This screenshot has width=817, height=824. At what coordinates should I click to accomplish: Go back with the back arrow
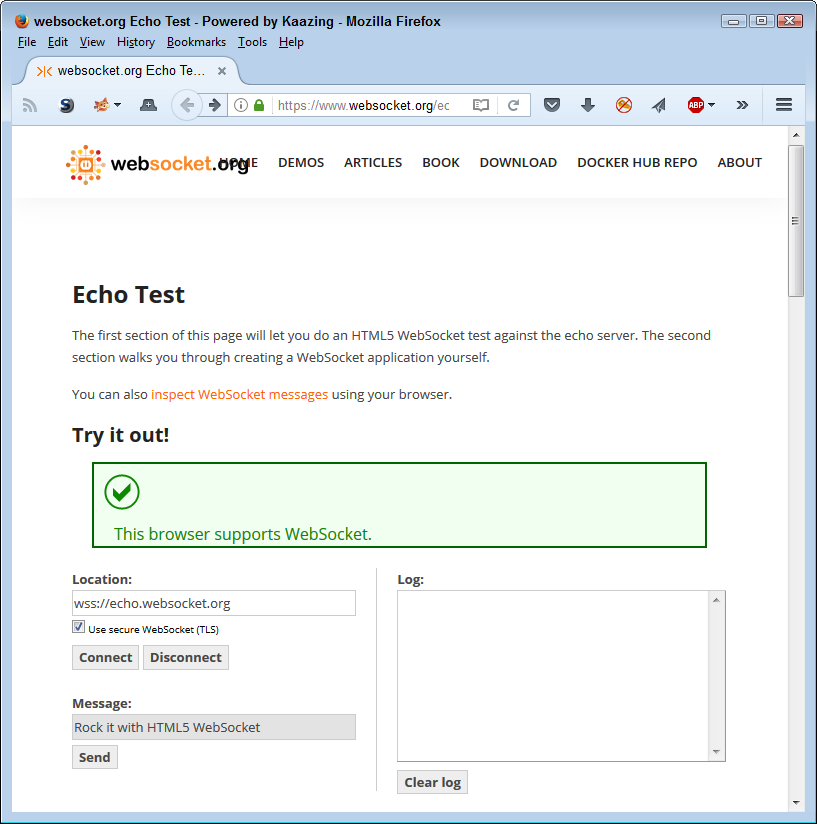pyautogui.click(x=187, y=105)
